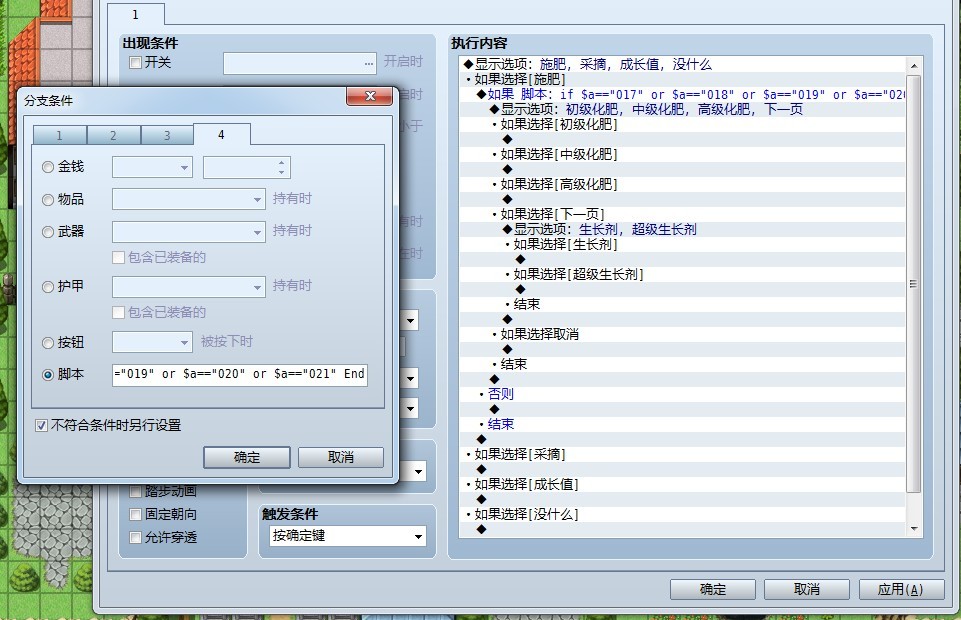This screenshot has height=620, width=961.
Task: Select the 护甲 radio button
Action: [48, 287]
